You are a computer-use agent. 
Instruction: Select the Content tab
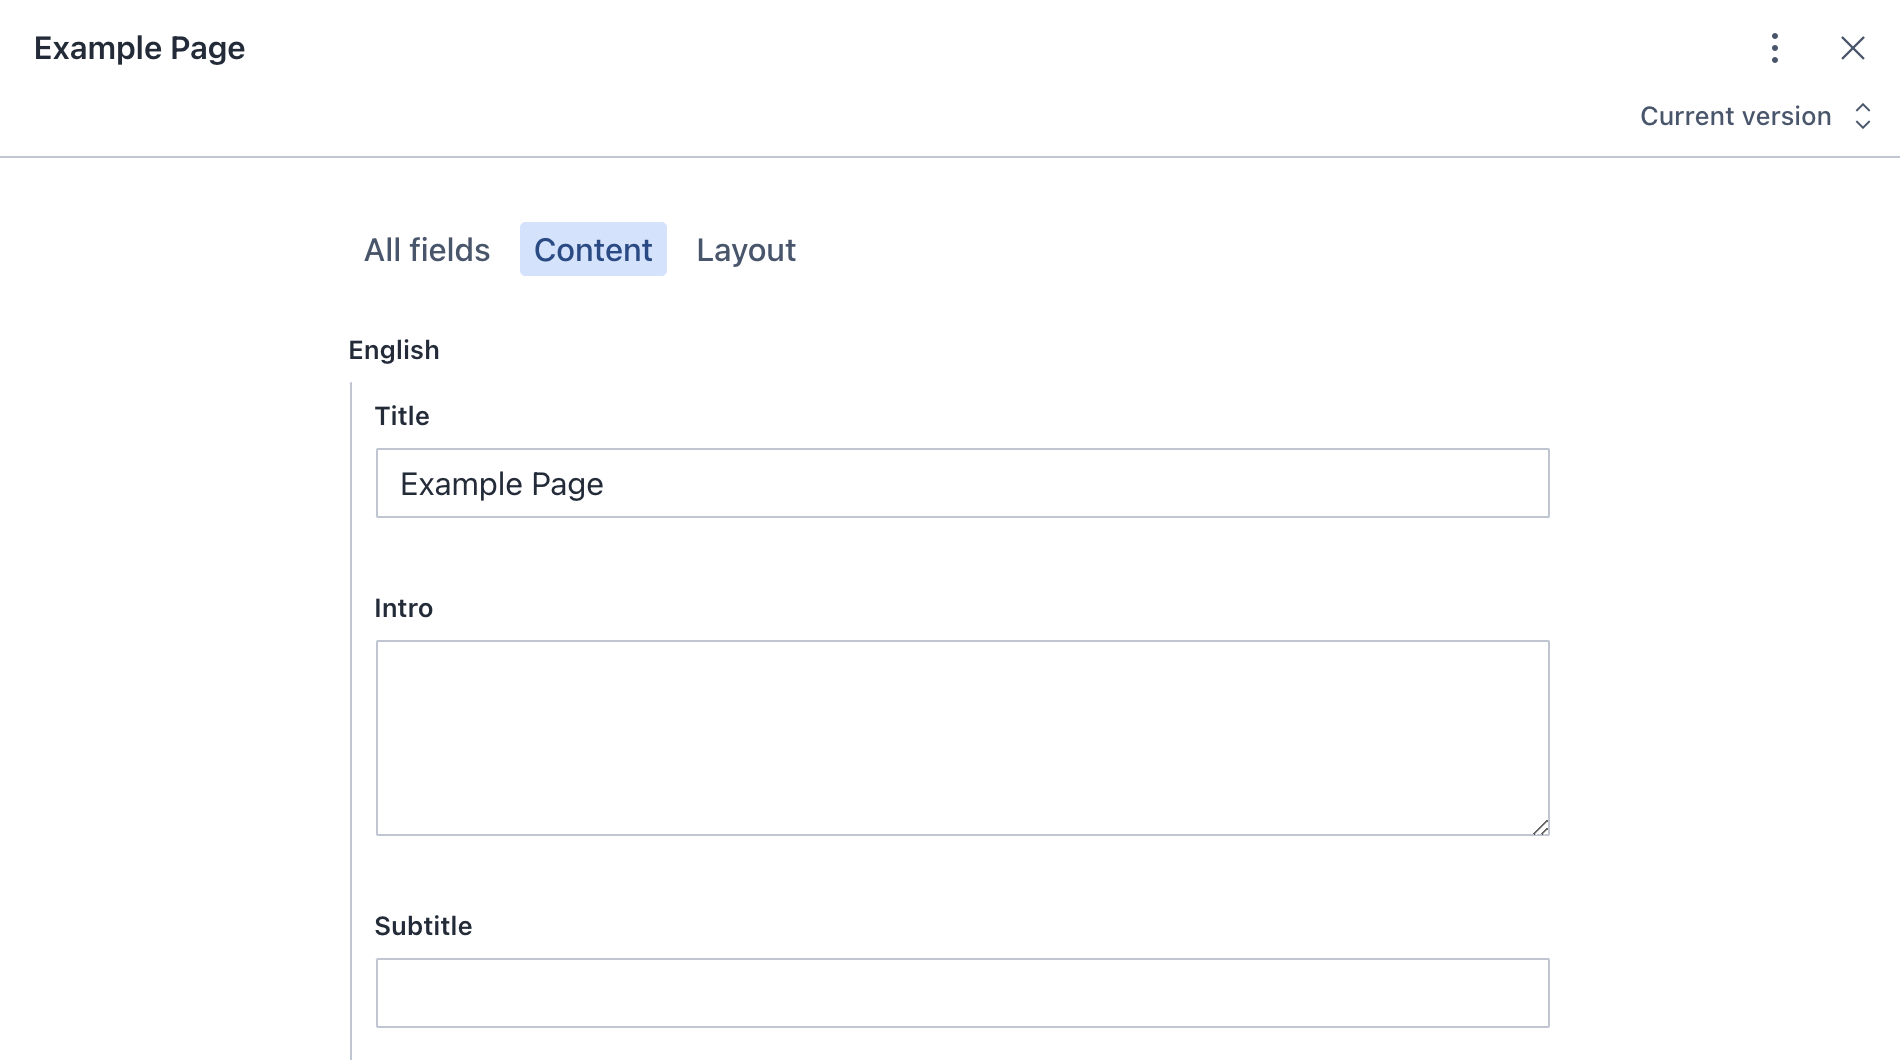click(593, 249)
